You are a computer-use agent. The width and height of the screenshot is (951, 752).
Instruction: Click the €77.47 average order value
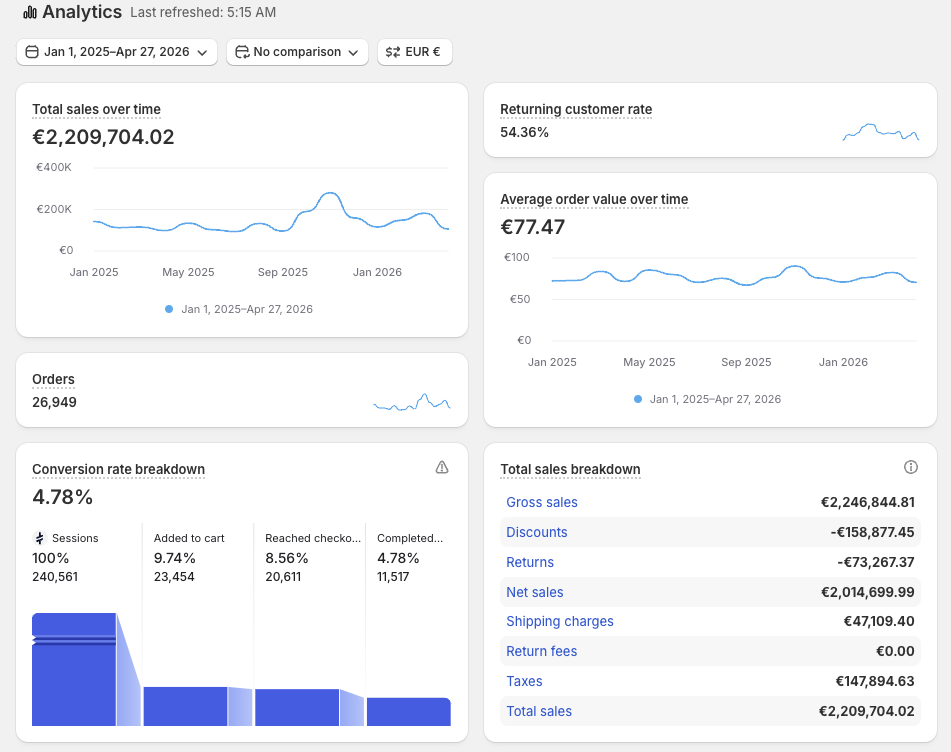(533, 227)
